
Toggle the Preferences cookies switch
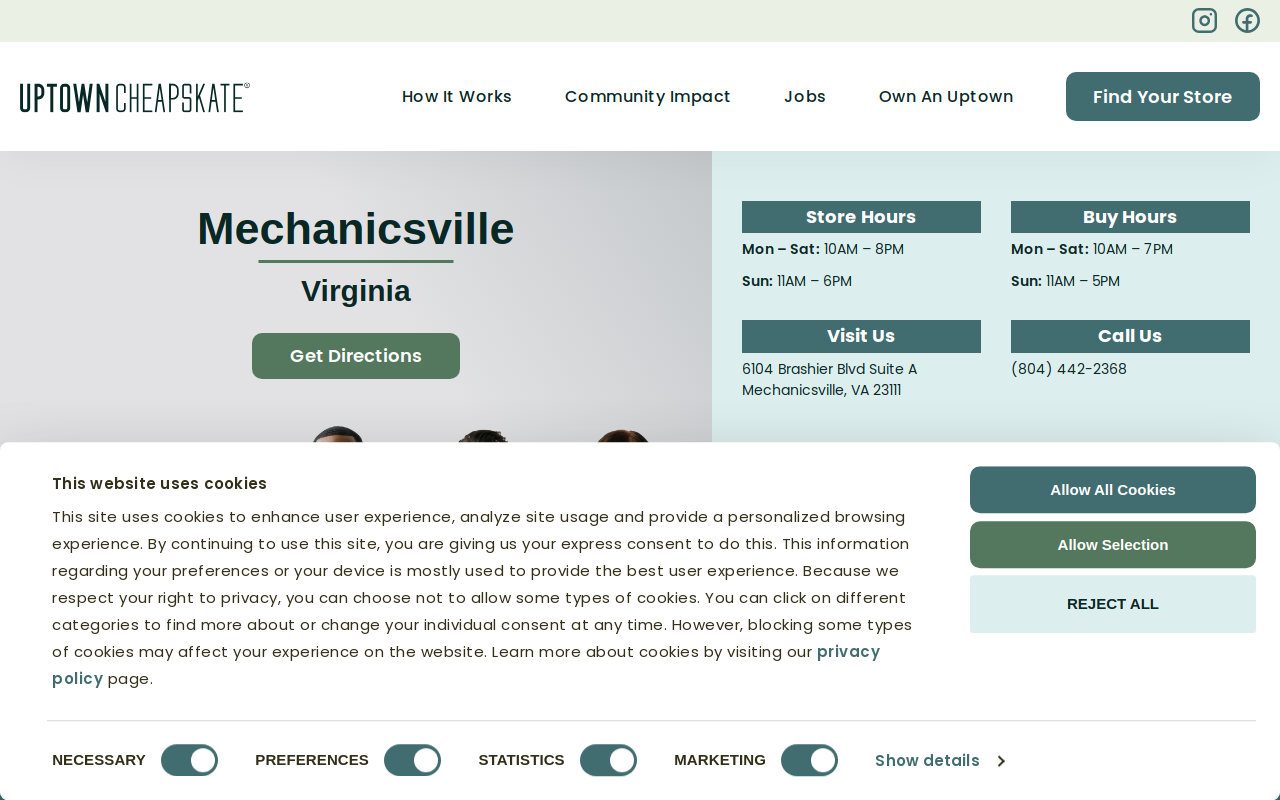coord(412,760)
